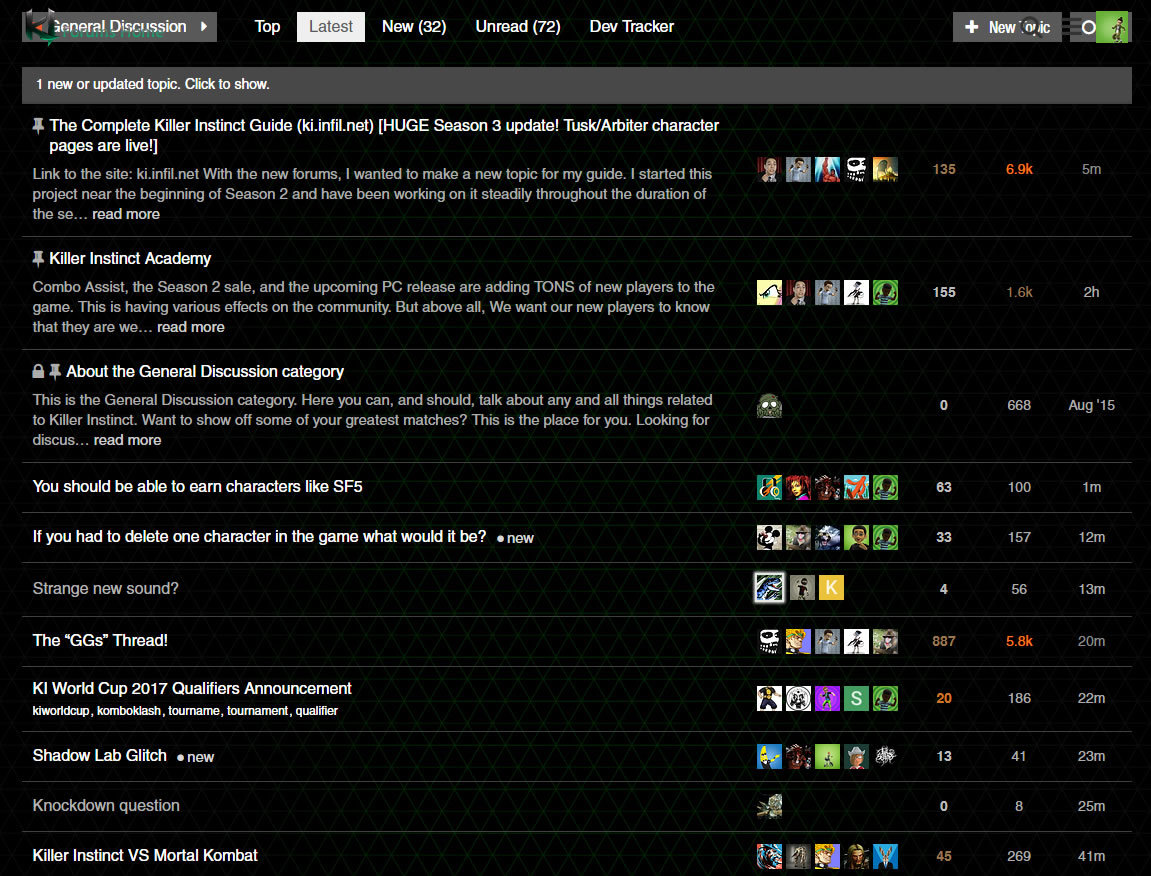Open The "GGs" Thread! topic
The height and width of the screenshot is (876, 1151).
[x=100, y=640]
